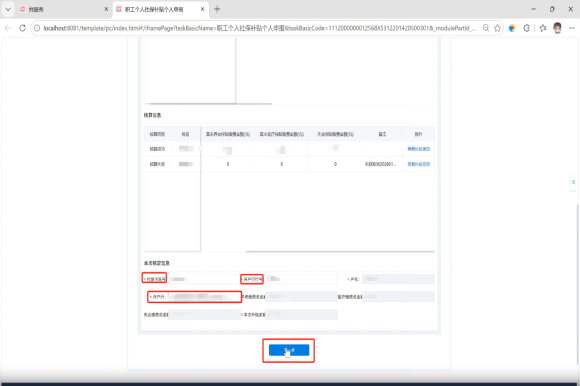Click the 失业保险缴费金额 column header

[x=335, y=134]
